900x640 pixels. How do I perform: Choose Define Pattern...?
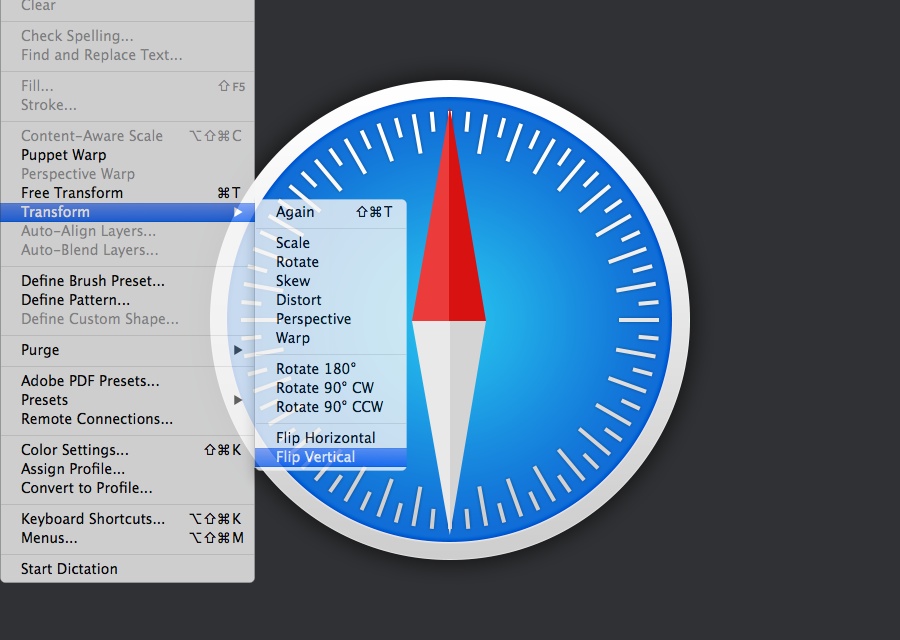pyautogui.click(x=127, y=300)
